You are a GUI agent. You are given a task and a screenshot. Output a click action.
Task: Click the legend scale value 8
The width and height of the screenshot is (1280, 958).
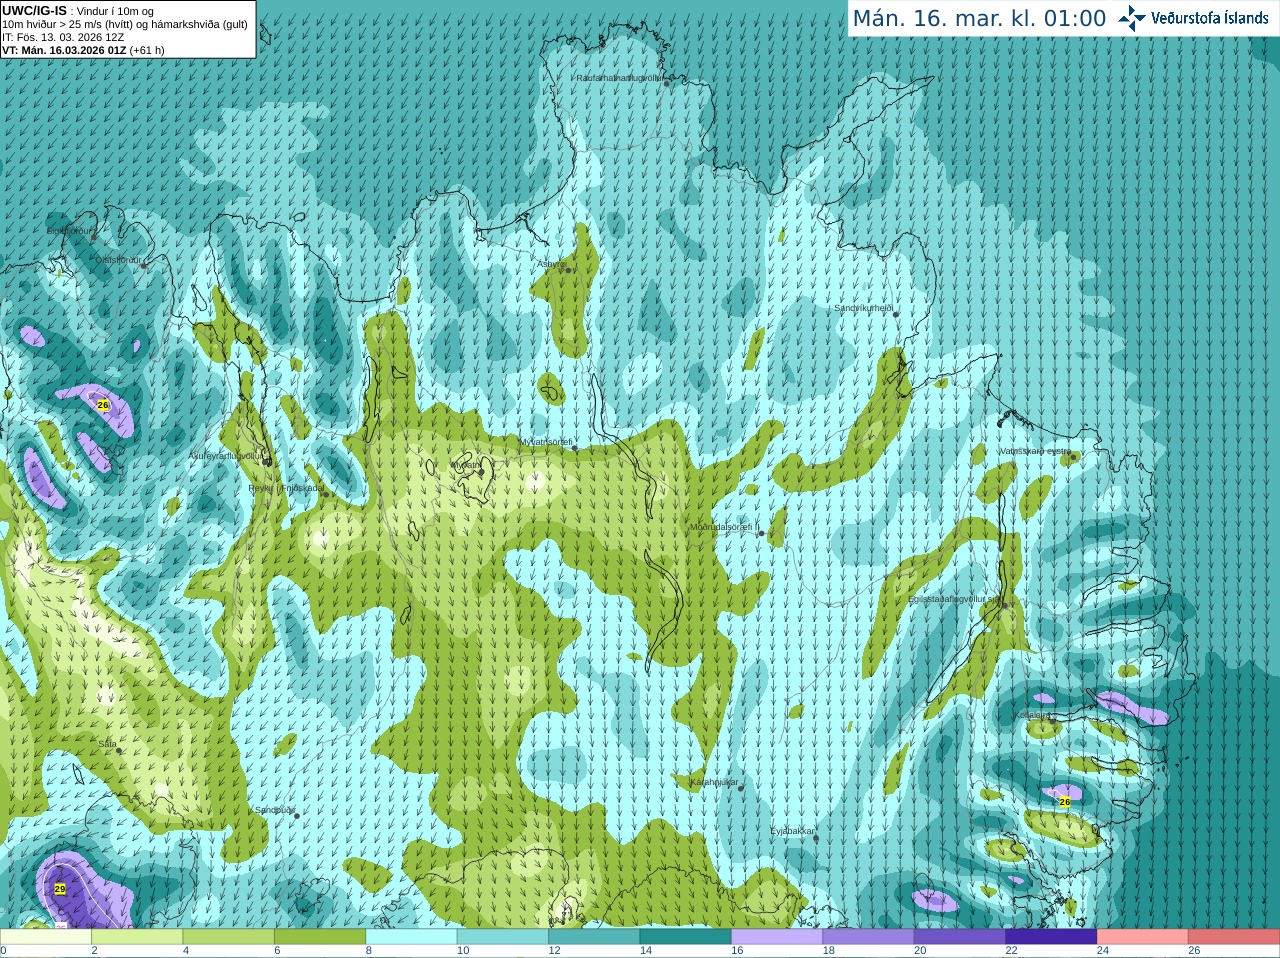[x=368, y=951]
